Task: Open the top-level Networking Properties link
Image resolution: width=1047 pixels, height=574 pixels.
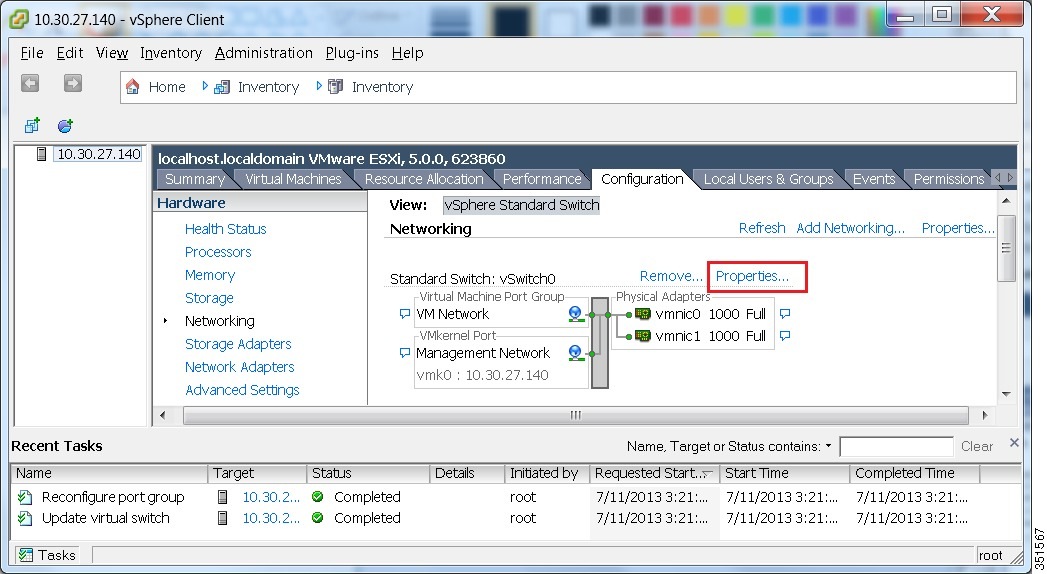Action: (x=958, y=228)
